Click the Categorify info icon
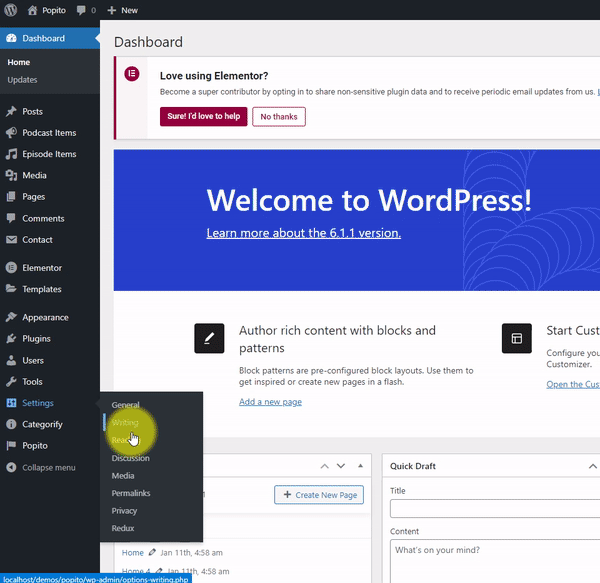The width and height of the screenshot is (600, 583). (x=11, y=424)
